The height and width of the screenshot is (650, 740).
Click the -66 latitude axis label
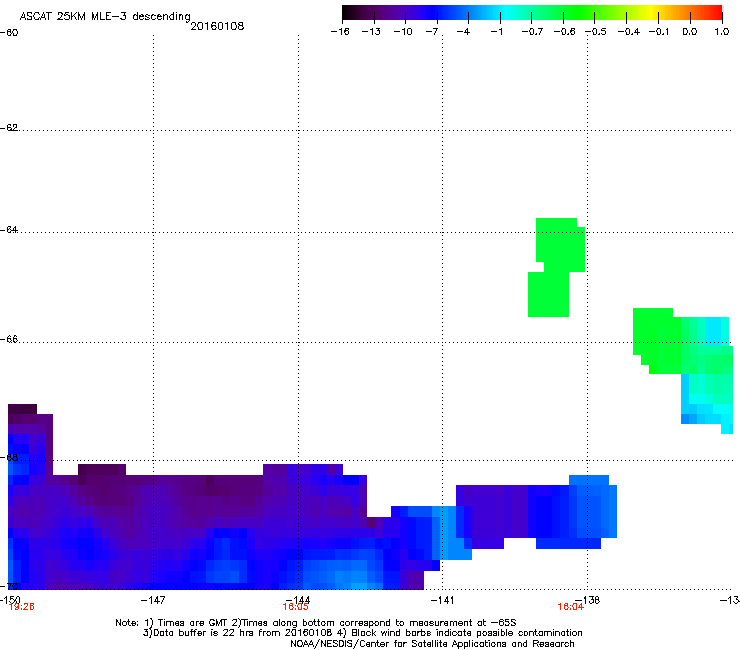click(9, 339)
